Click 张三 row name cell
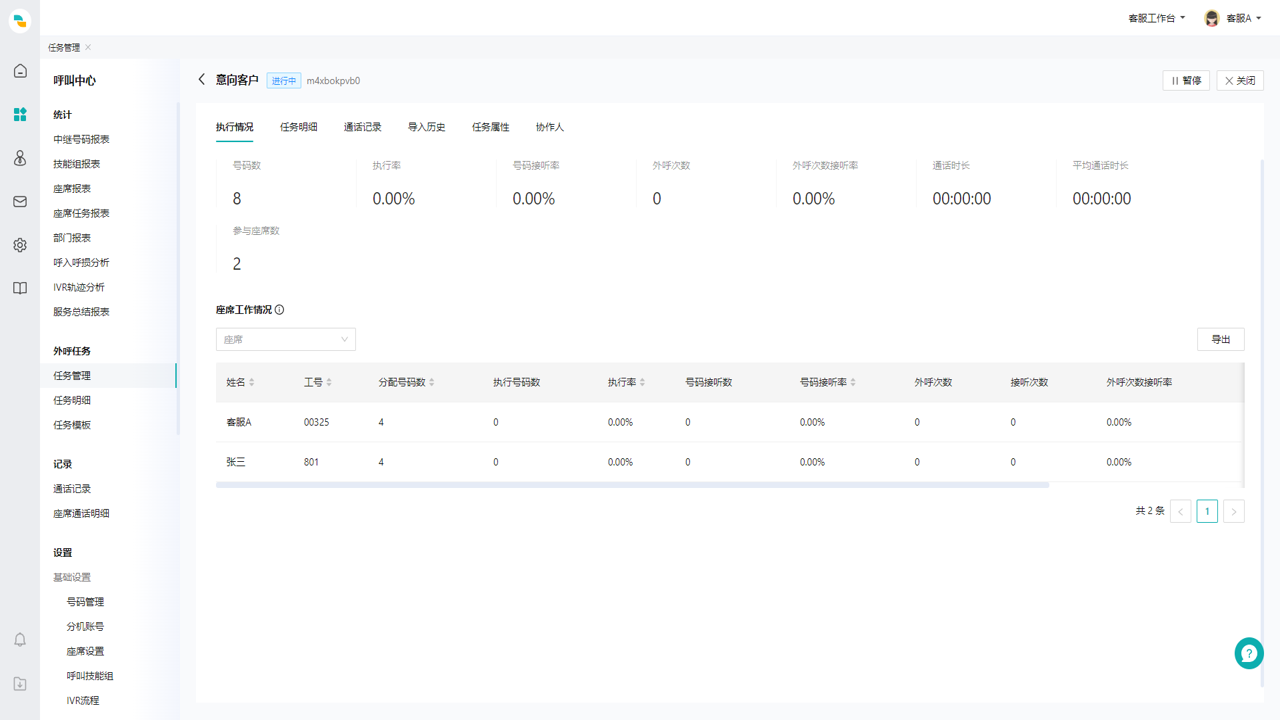 [236, 462]
